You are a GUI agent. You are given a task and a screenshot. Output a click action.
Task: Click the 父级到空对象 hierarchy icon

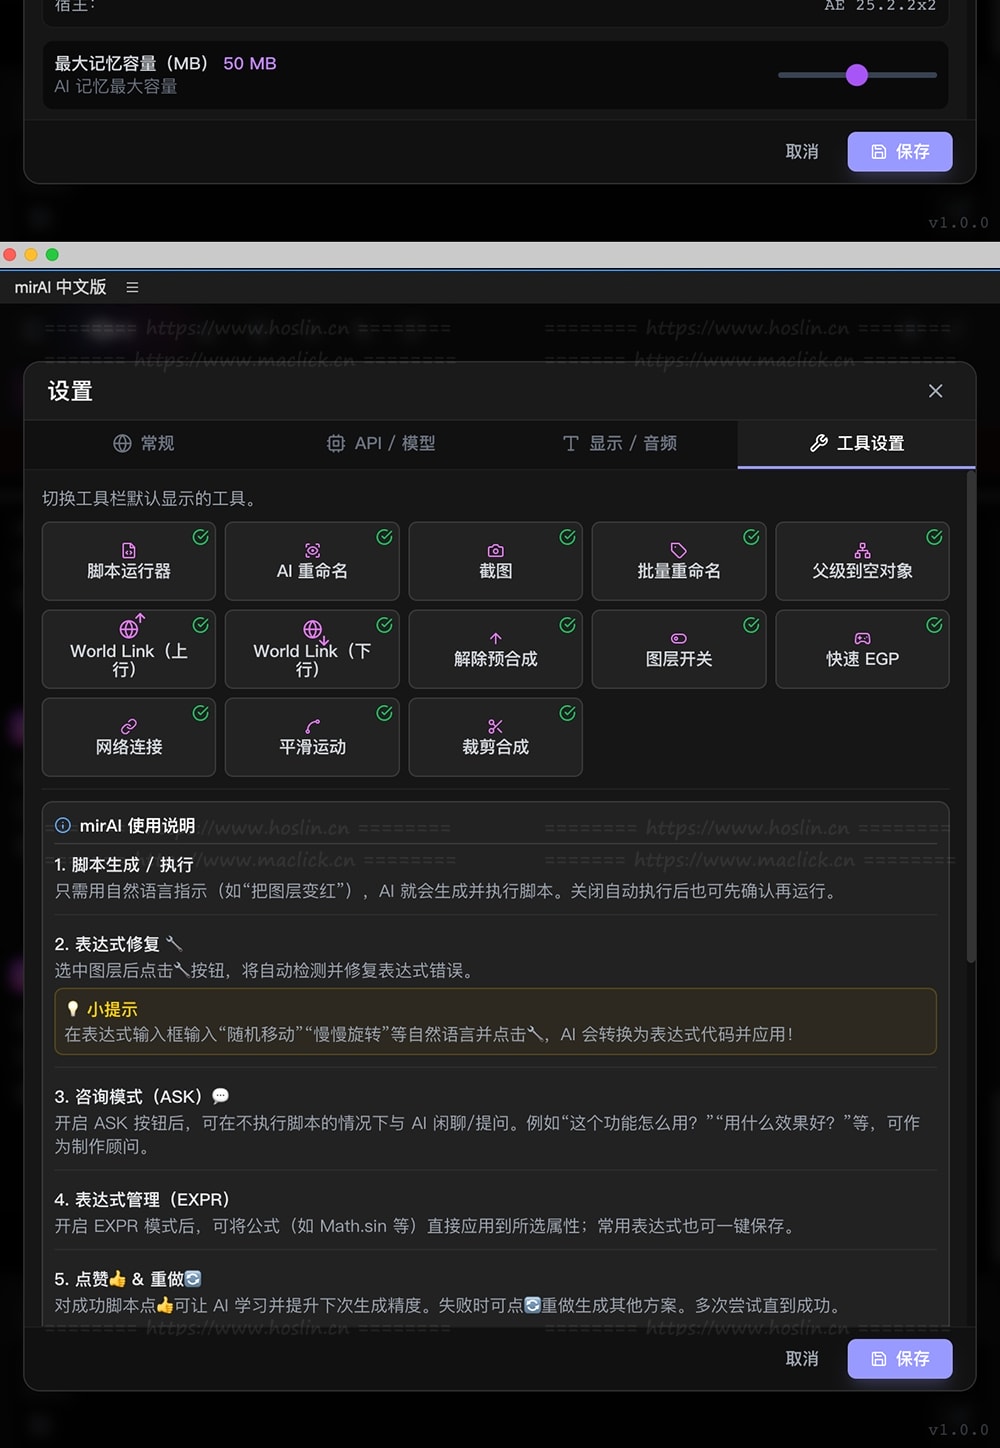point(862,550)
